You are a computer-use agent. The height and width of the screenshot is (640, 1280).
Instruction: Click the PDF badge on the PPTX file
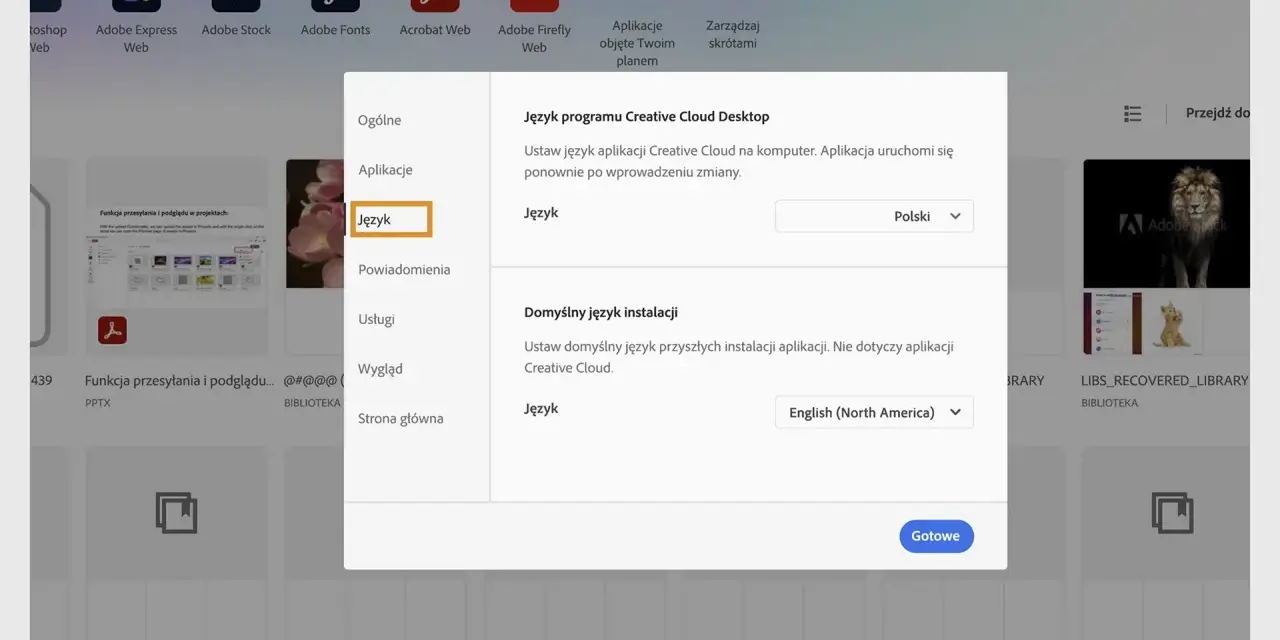coord(112,330)
